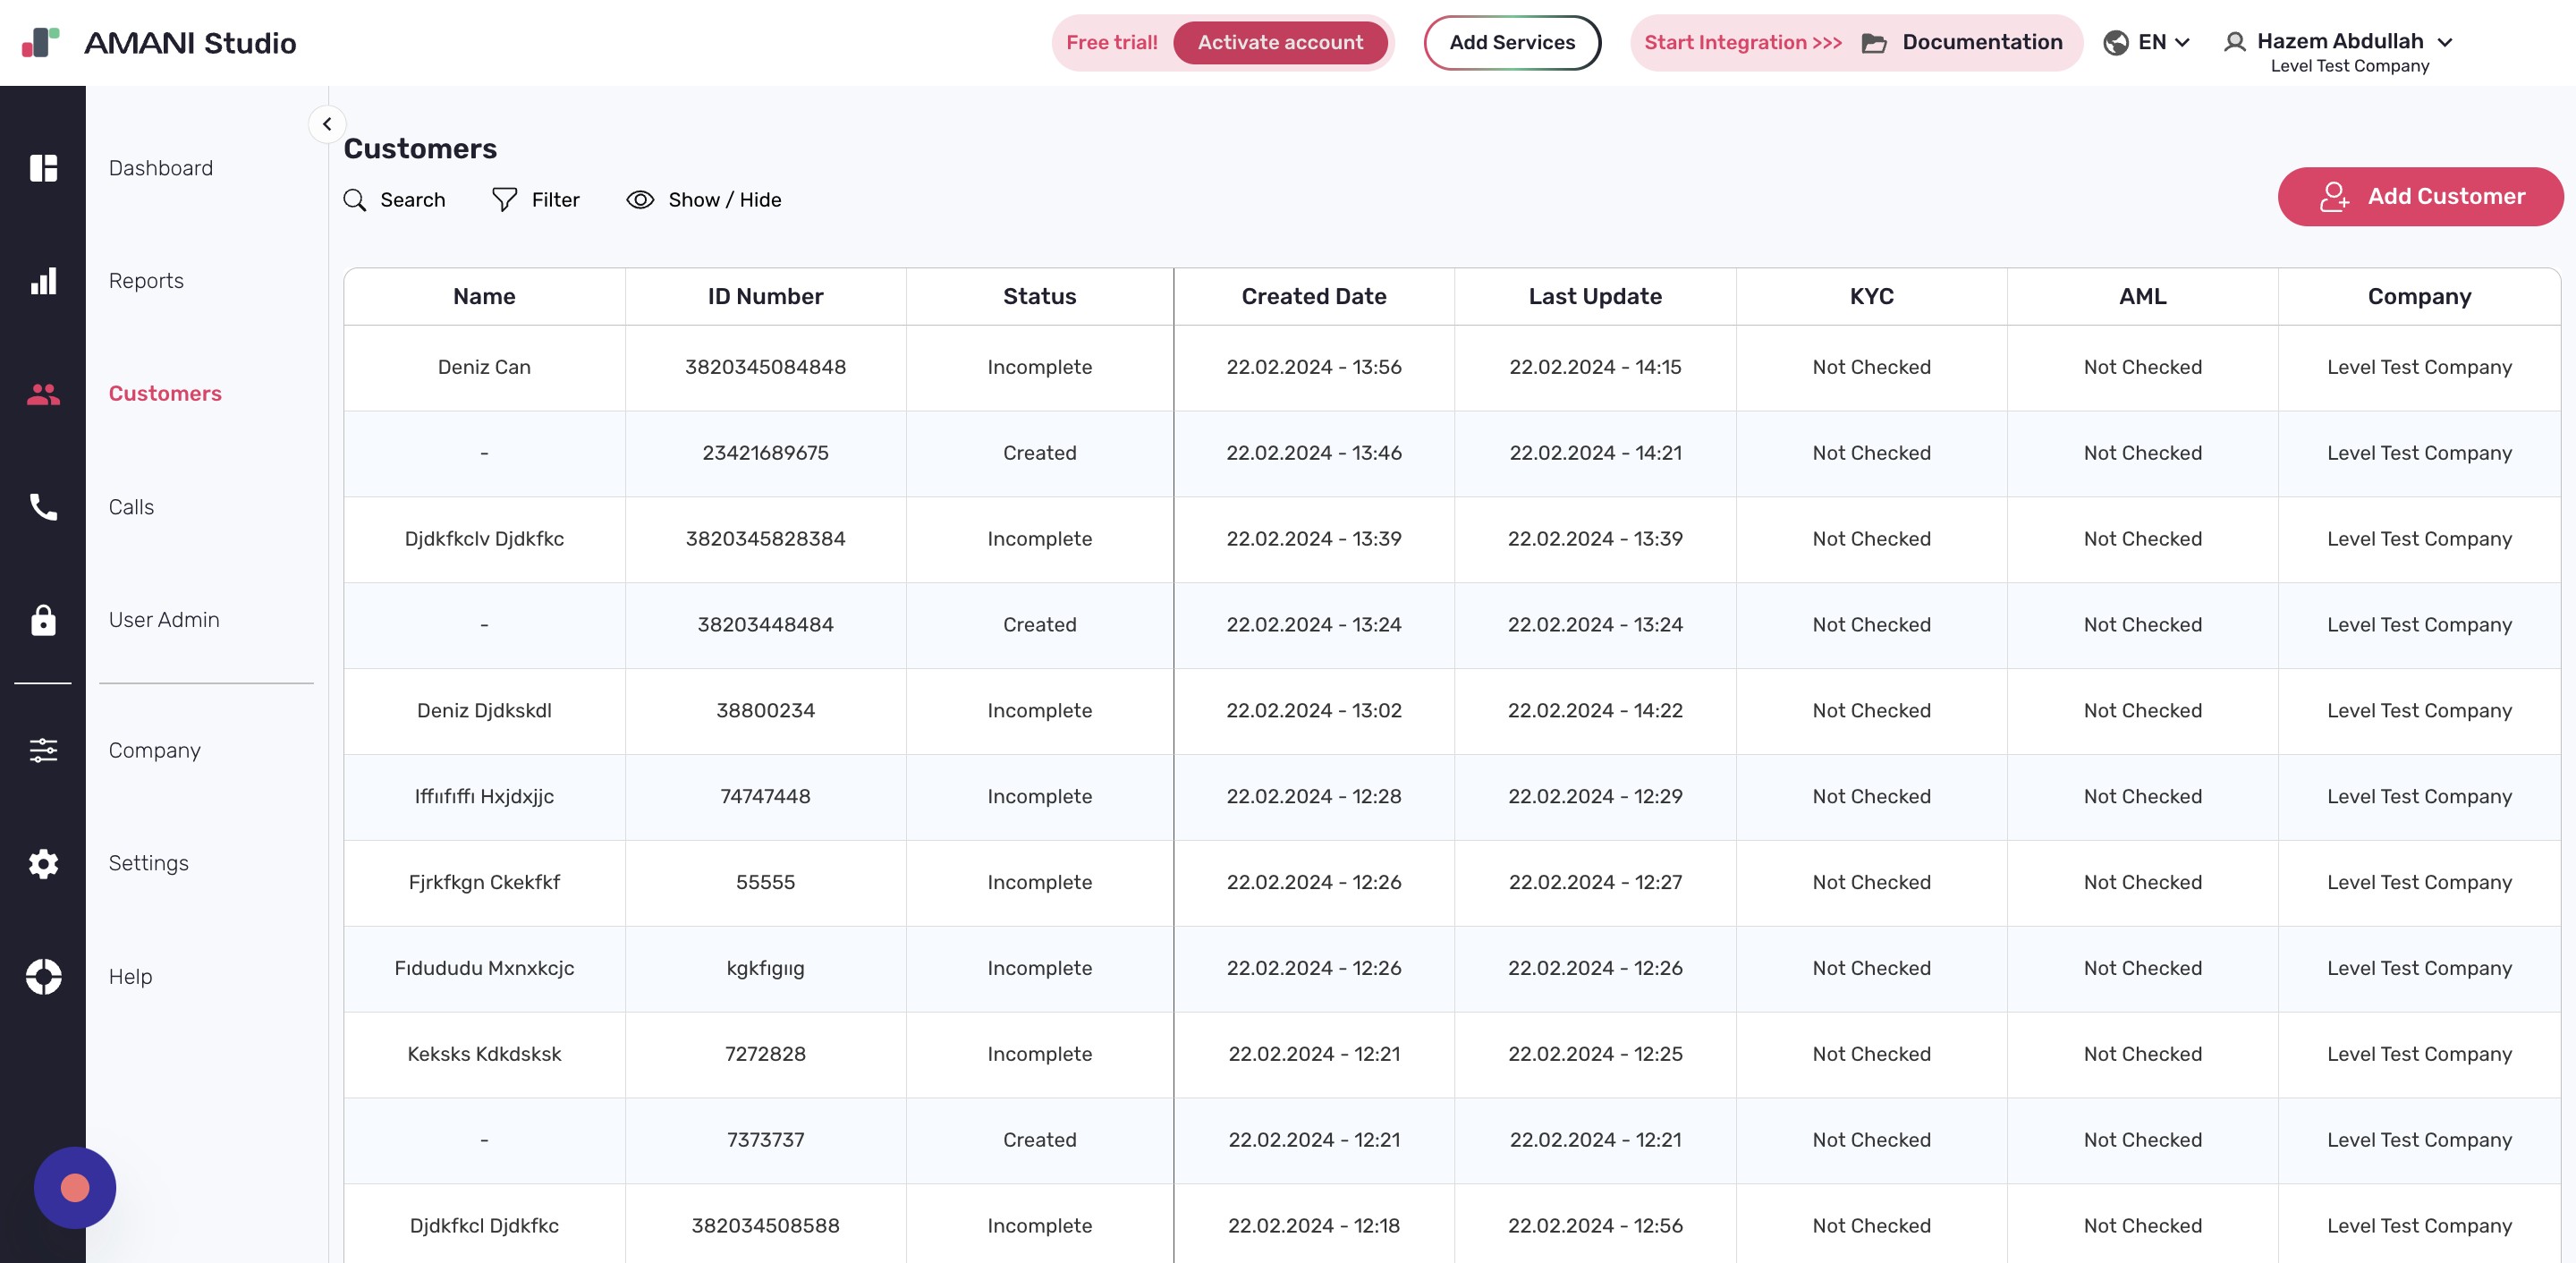Click Add Services button
This screenshot has height=1263, width=2576.
click(1511, 42)
